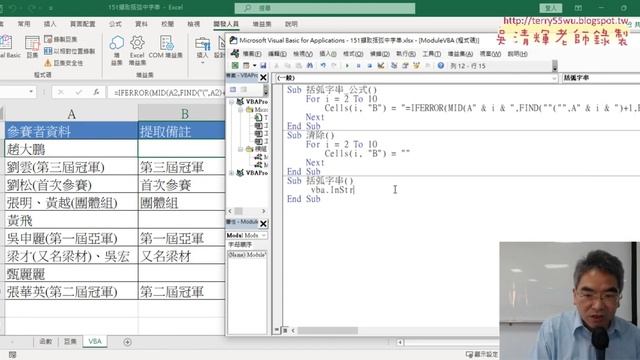This screenshot has width=640, height=360.
Task: Open the toolbar options arrow at VBA toolbar end
Action: (555, 66)
